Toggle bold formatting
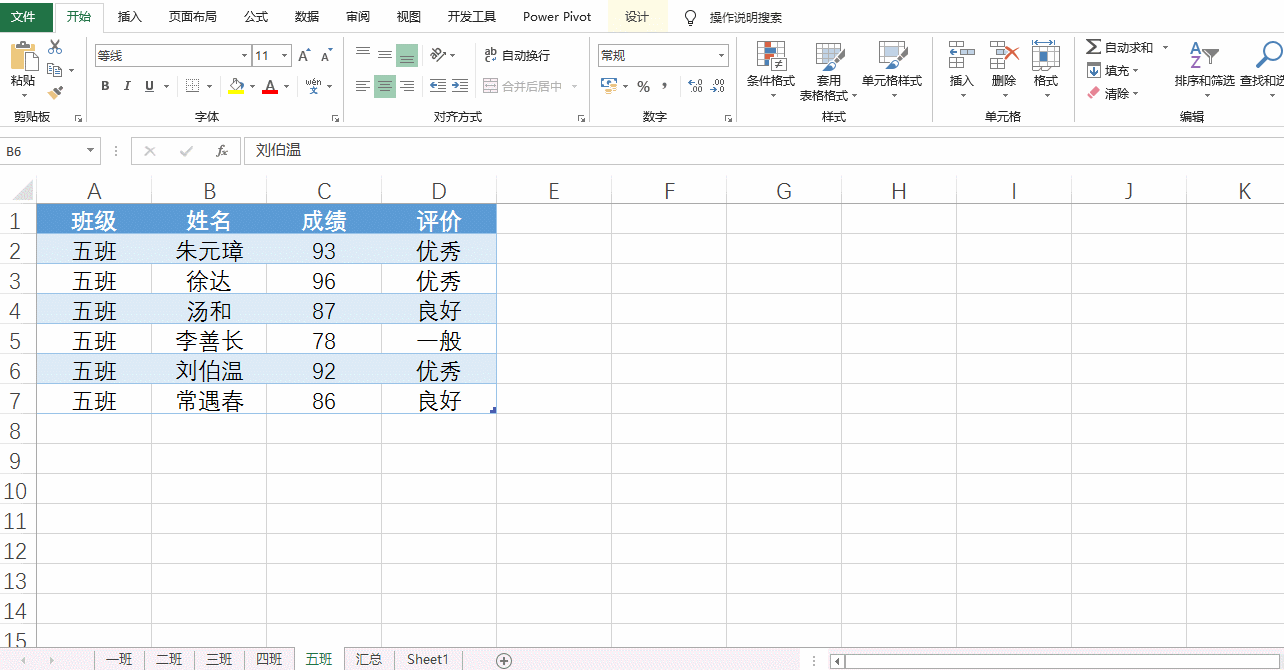 coord(104,86)
